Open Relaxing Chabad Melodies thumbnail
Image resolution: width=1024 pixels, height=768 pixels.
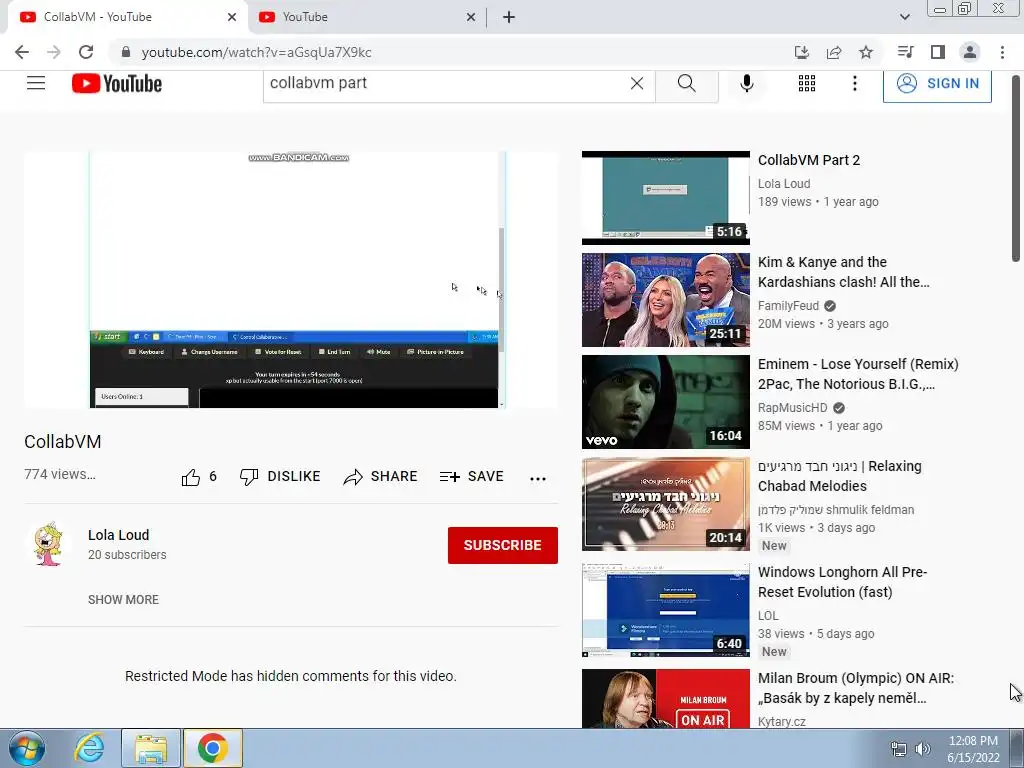(665, 504)
